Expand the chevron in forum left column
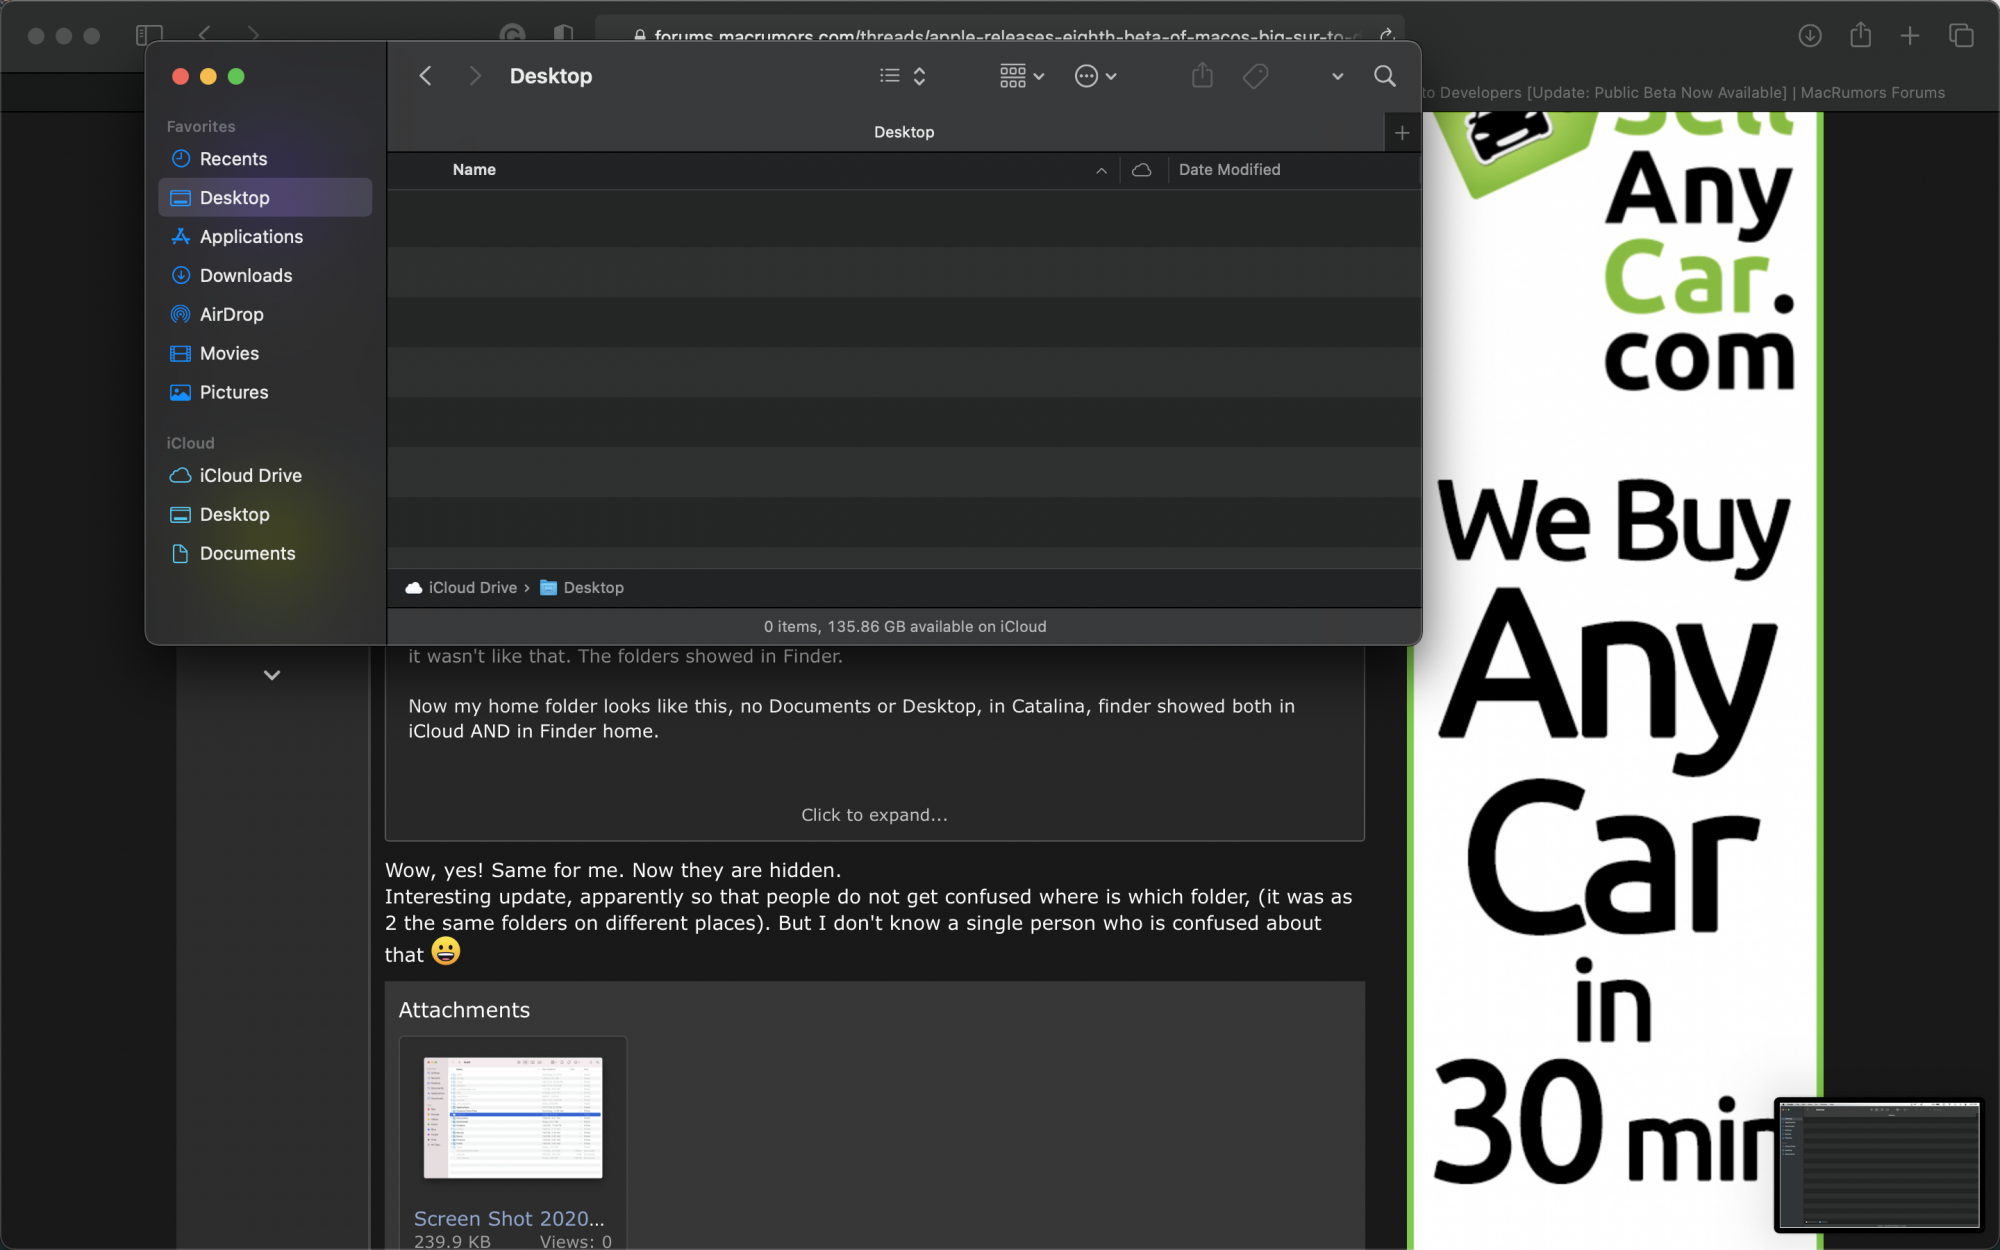Image resolution: width=2000 pixels, height=1250 pixels. [272, 675]
